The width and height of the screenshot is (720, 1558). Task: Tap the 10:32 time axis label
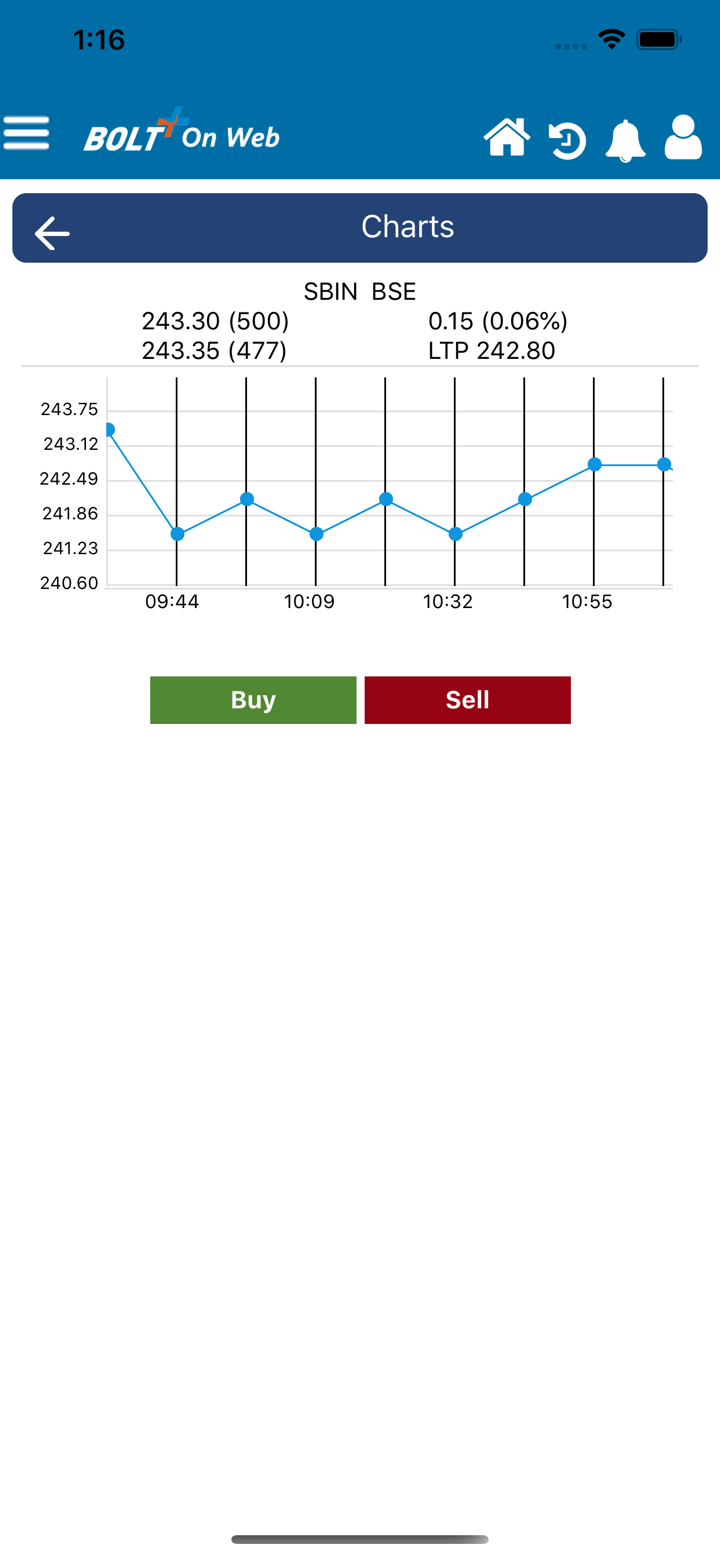tap(447, 602)
